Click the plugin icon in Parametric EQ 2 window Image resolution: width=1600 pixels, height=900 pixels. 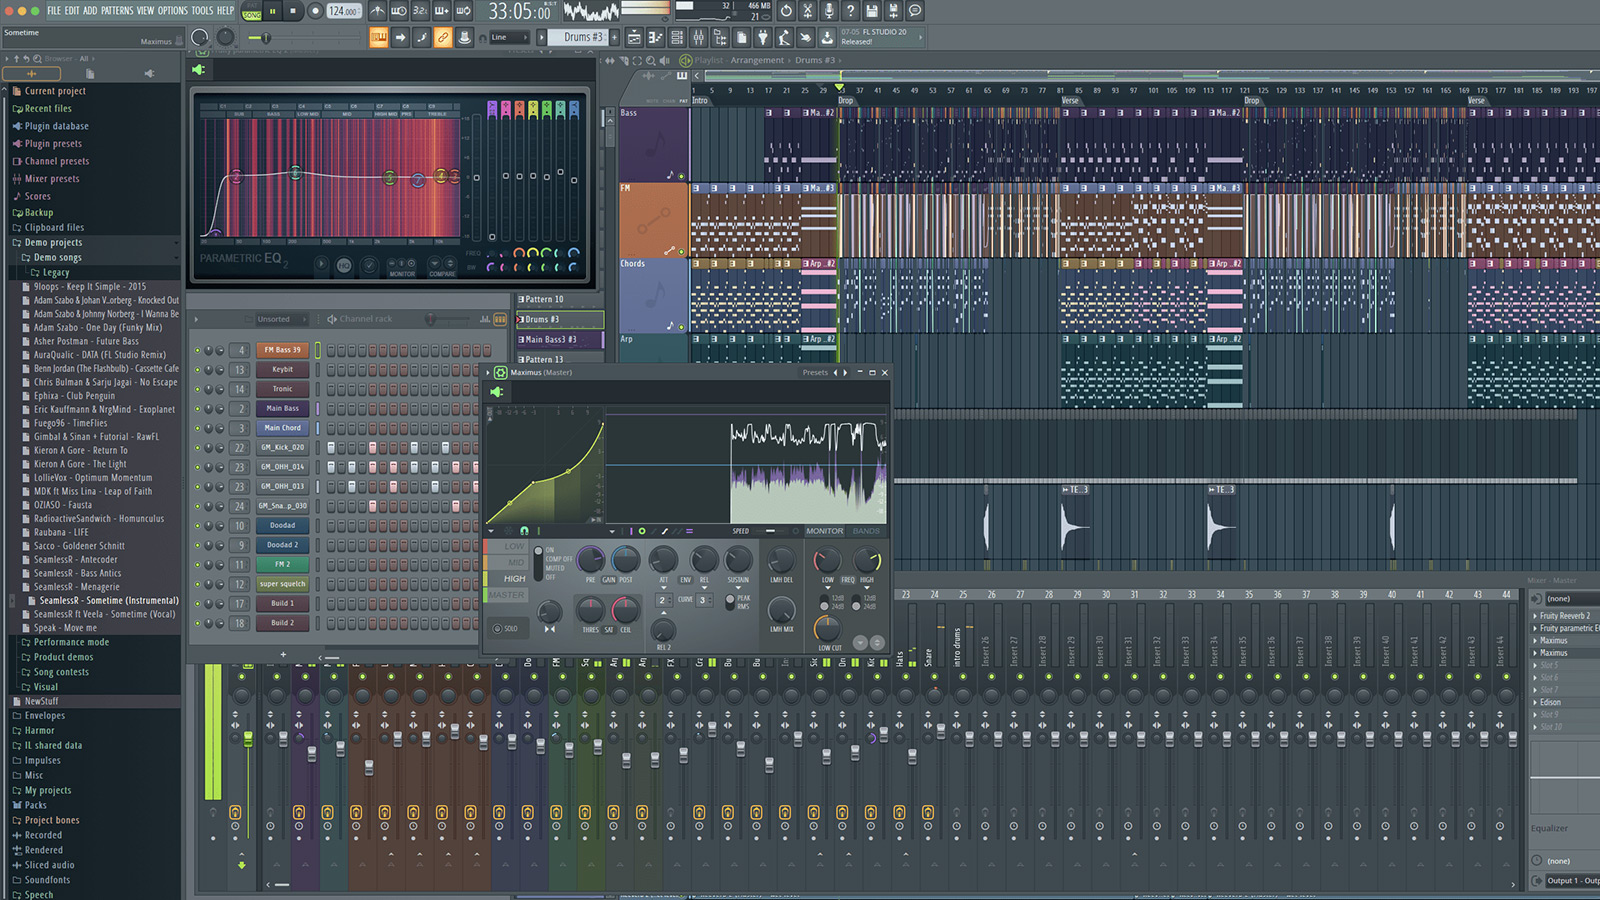(198, 70)
